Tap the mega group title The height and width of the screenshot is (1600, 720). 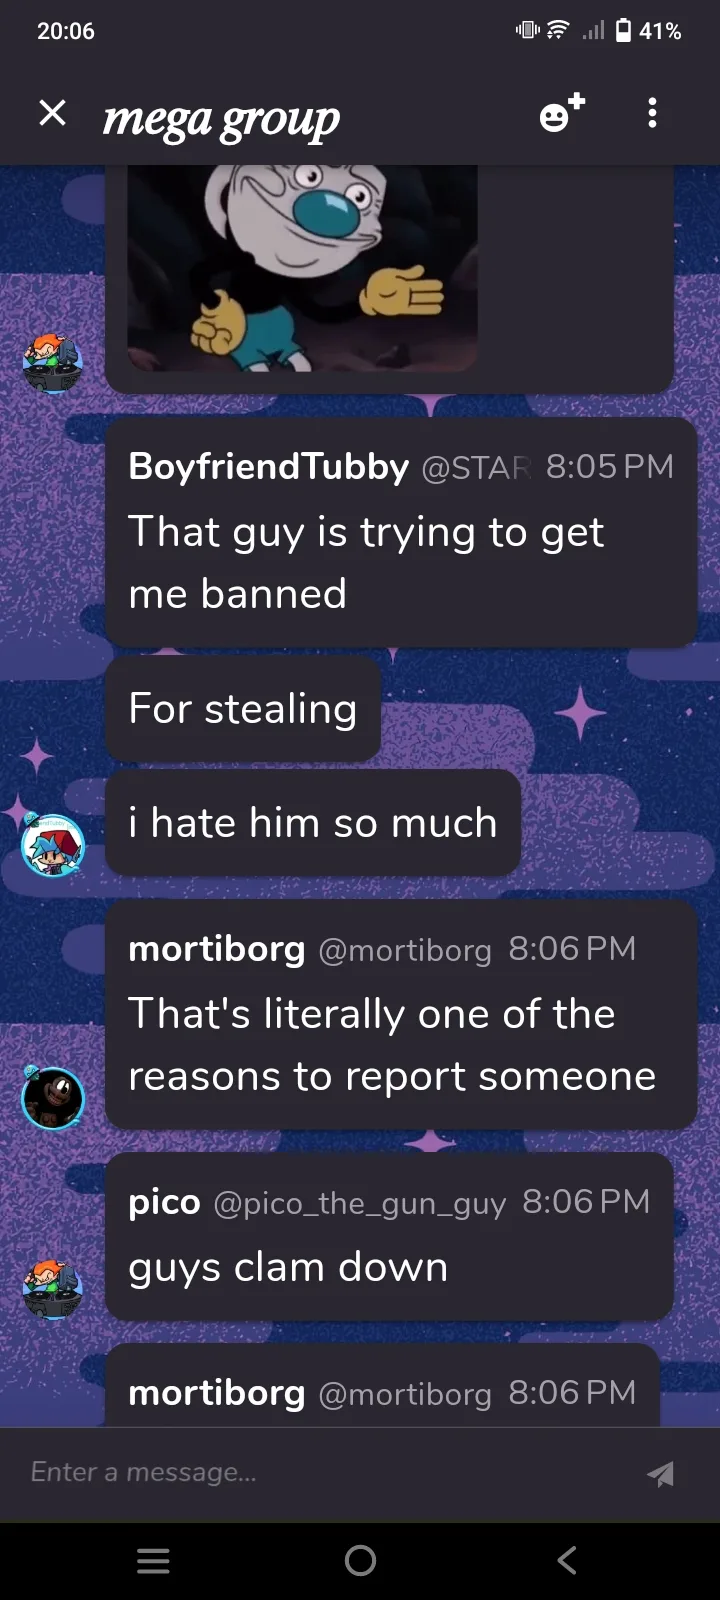pyautogui.click(x=221, y=119)
